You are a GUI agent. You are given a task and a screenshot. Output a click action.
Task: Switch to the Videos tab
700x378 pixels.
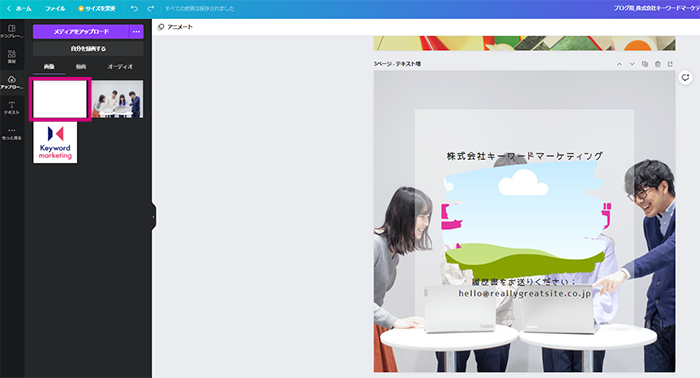point(81,66)
